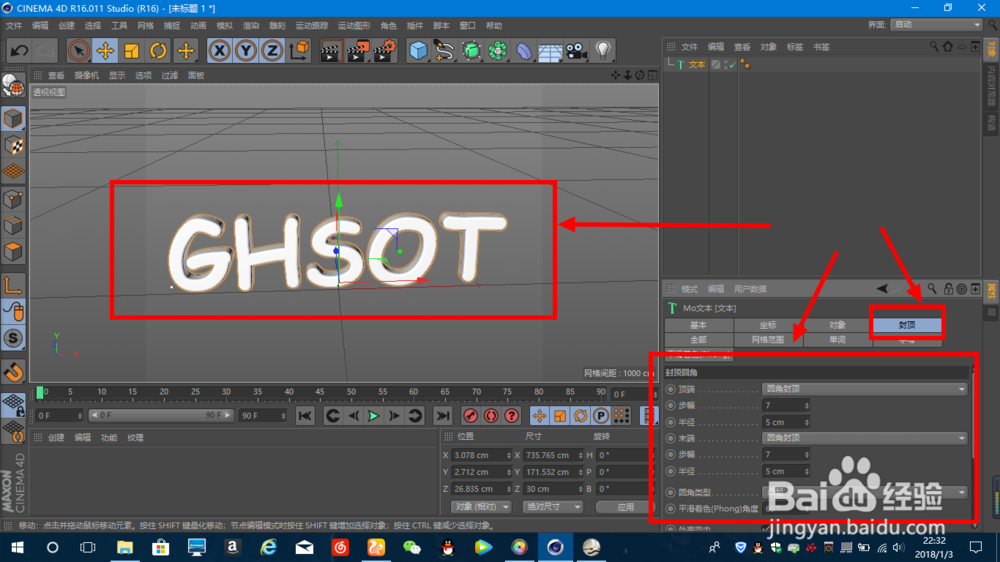The width and height of the screenshot is (1000, 562).
Task: Click the blue deformer icon
Action: click(x=524, y=50)
